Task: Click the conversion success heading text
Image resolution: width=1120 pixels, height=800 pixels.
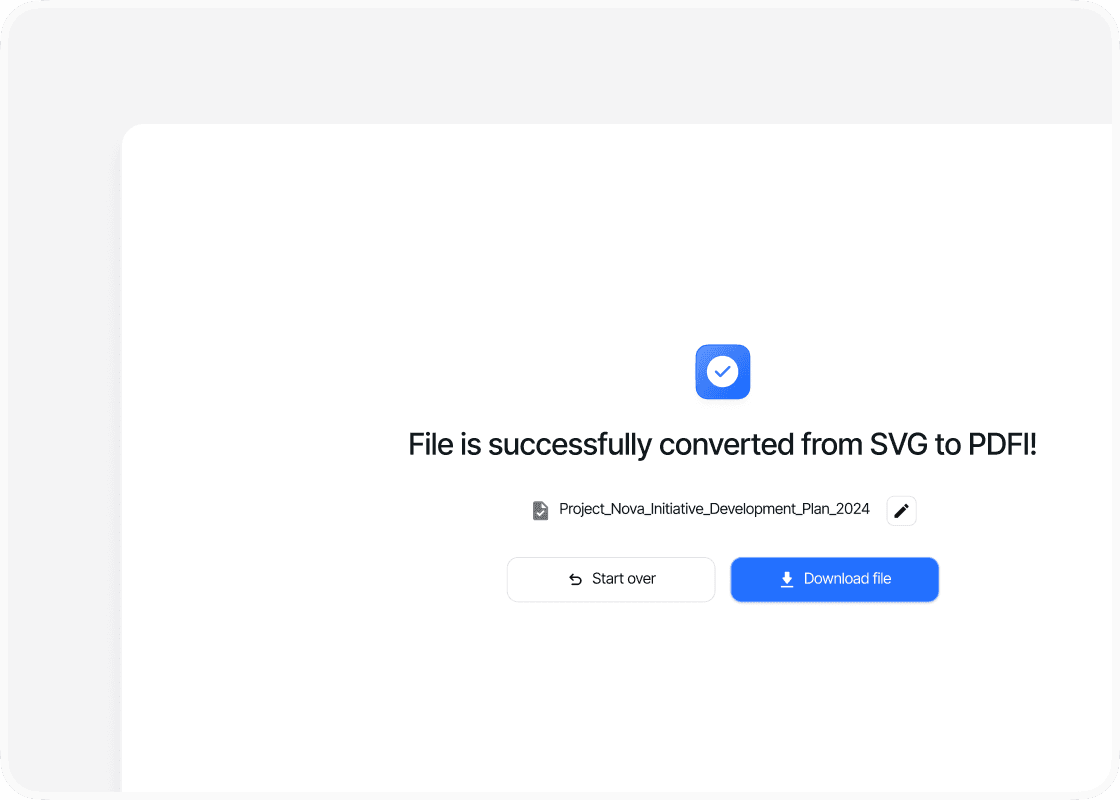Action: [722, 444]
